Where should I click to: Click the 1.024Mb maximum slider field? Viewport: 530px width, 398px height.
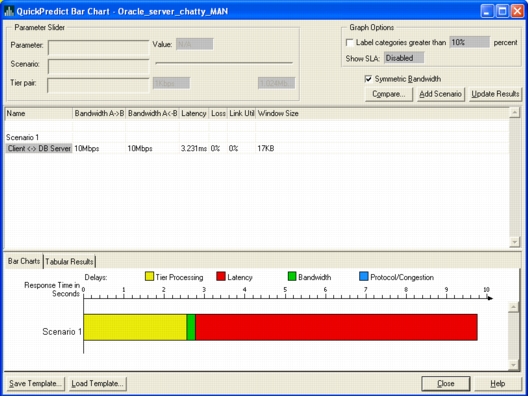[x=276, y=83]
